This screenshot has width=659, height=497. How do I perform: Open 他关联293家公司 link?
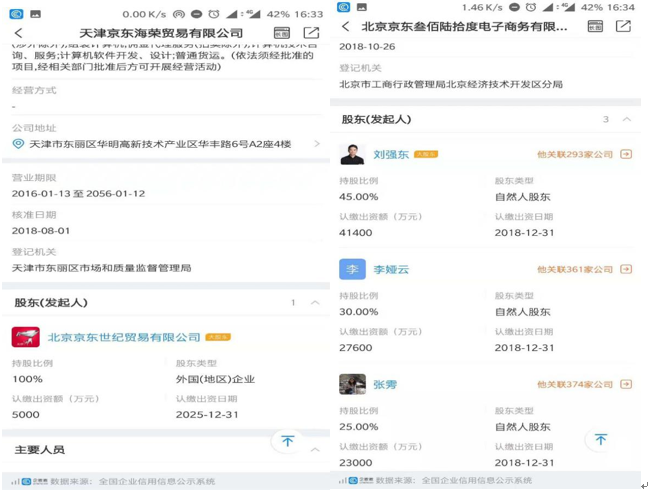(575, 155)
